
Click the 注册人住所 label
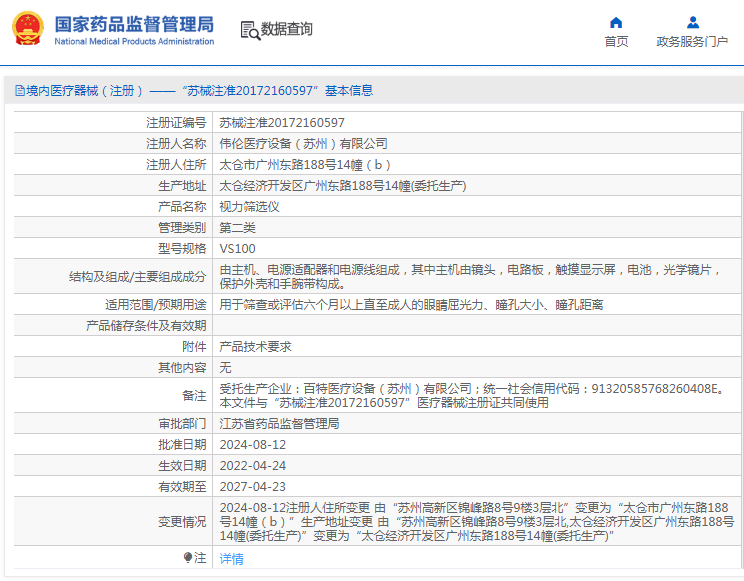point(176,165)
